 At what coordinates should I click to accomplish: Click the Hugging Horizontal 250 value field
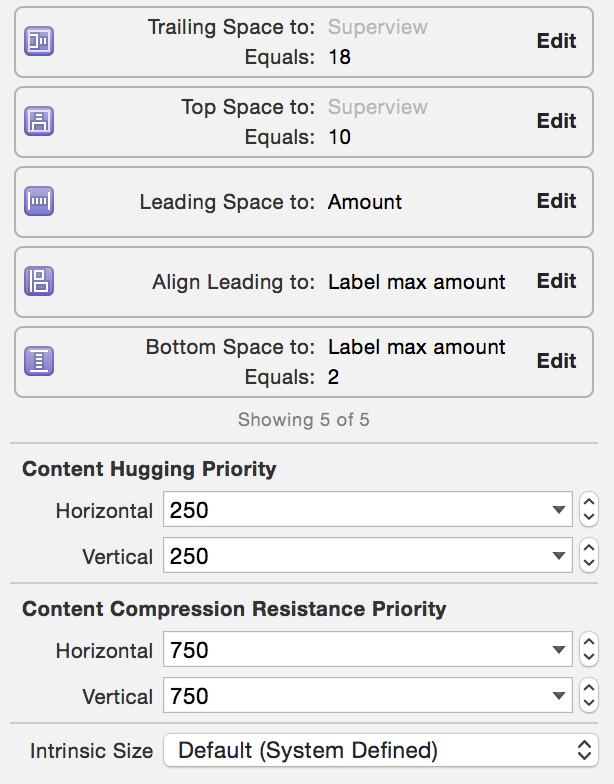(x=350, y=511)
